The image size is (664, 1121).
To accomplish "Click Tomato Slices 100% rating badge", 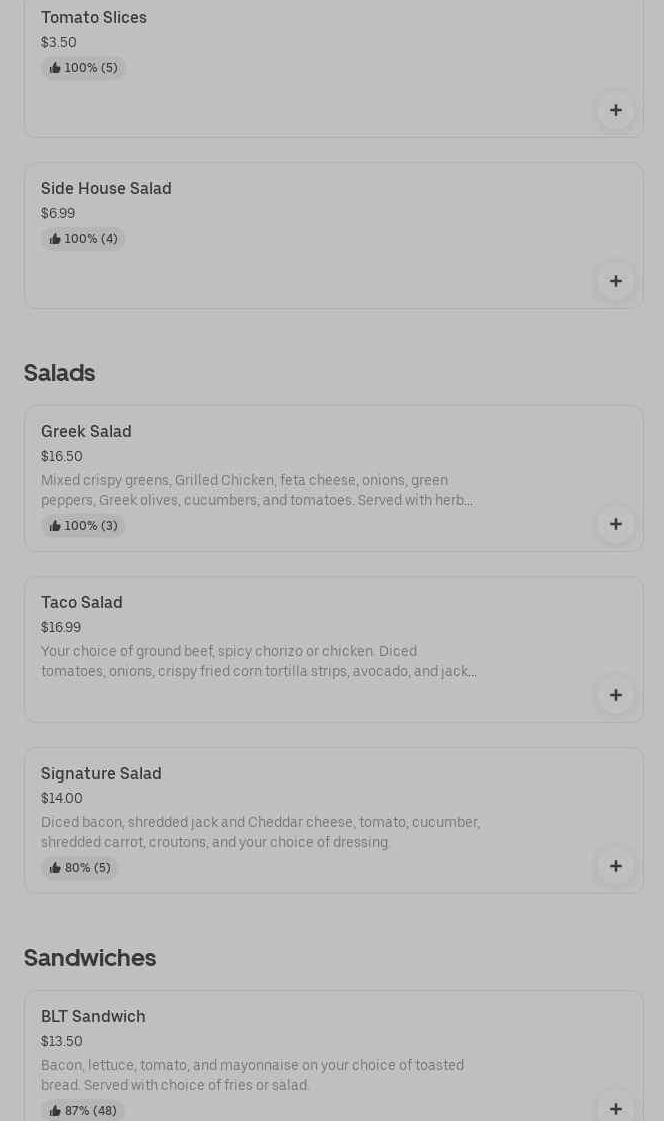I will pyautogui.click(x=83, y=68).
